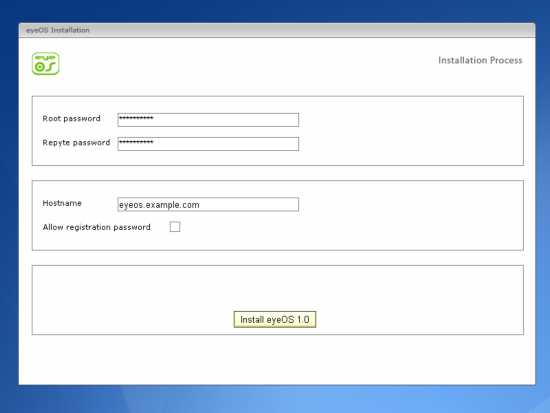
Task: Focus the Repyte password field
Action: pyautogui.click(x=208, y=144)
